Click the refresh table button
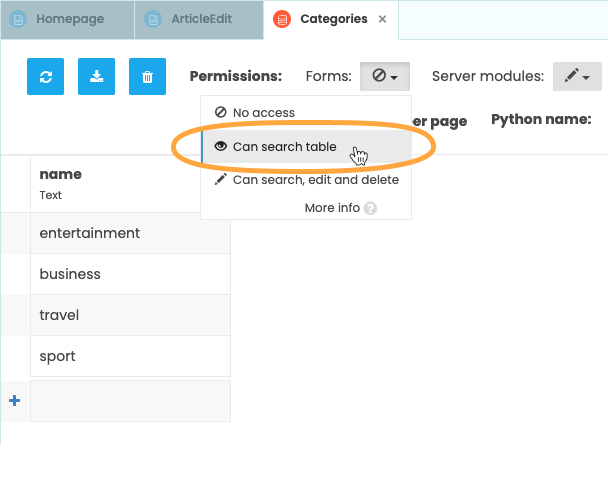The height and width of the screenshot is (484, 608). 45,76
